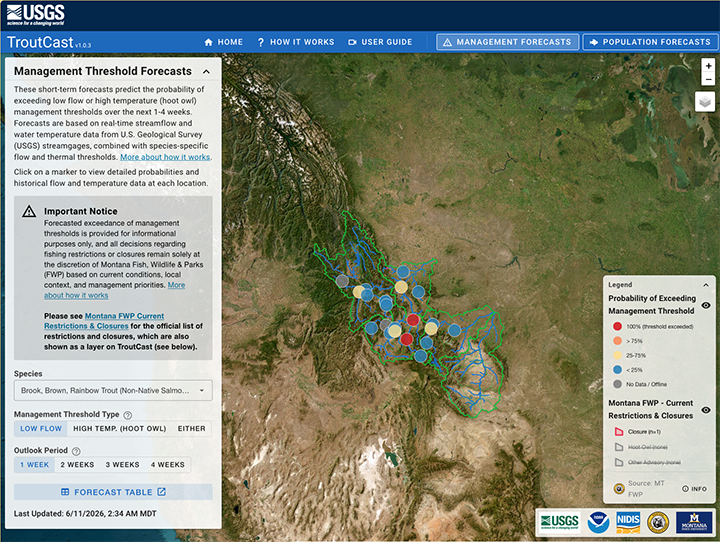The width and height of the screenshot is (720, 542).
Task: Click 'Last Updated: 6/11/2026, 2:34 AM MDT' text
Action: 85,514
